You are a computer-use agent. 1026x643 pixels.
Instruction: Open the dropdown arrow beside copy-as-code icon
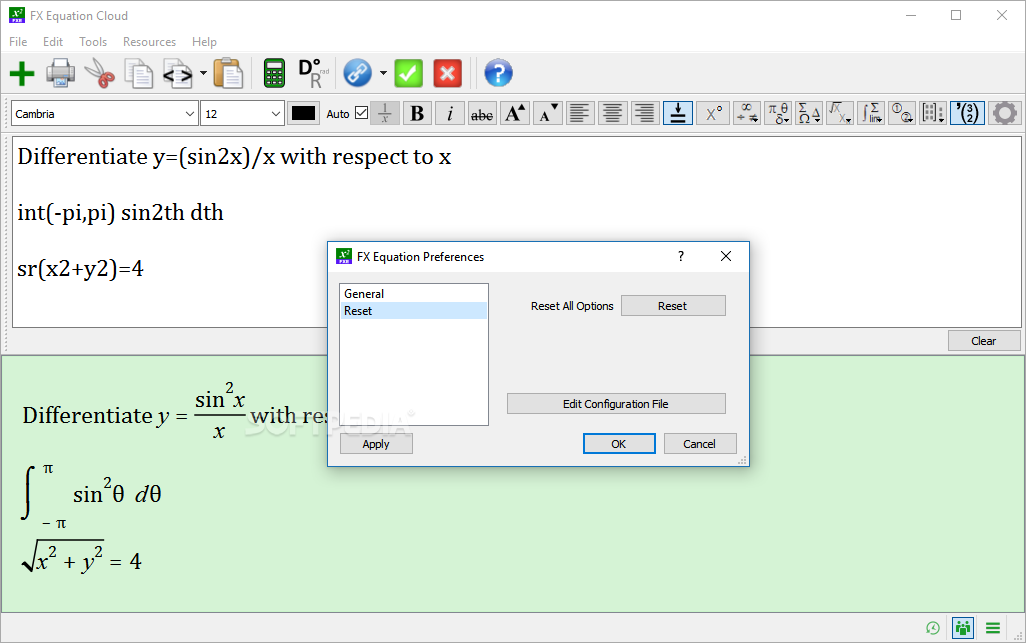click(203, 73)
